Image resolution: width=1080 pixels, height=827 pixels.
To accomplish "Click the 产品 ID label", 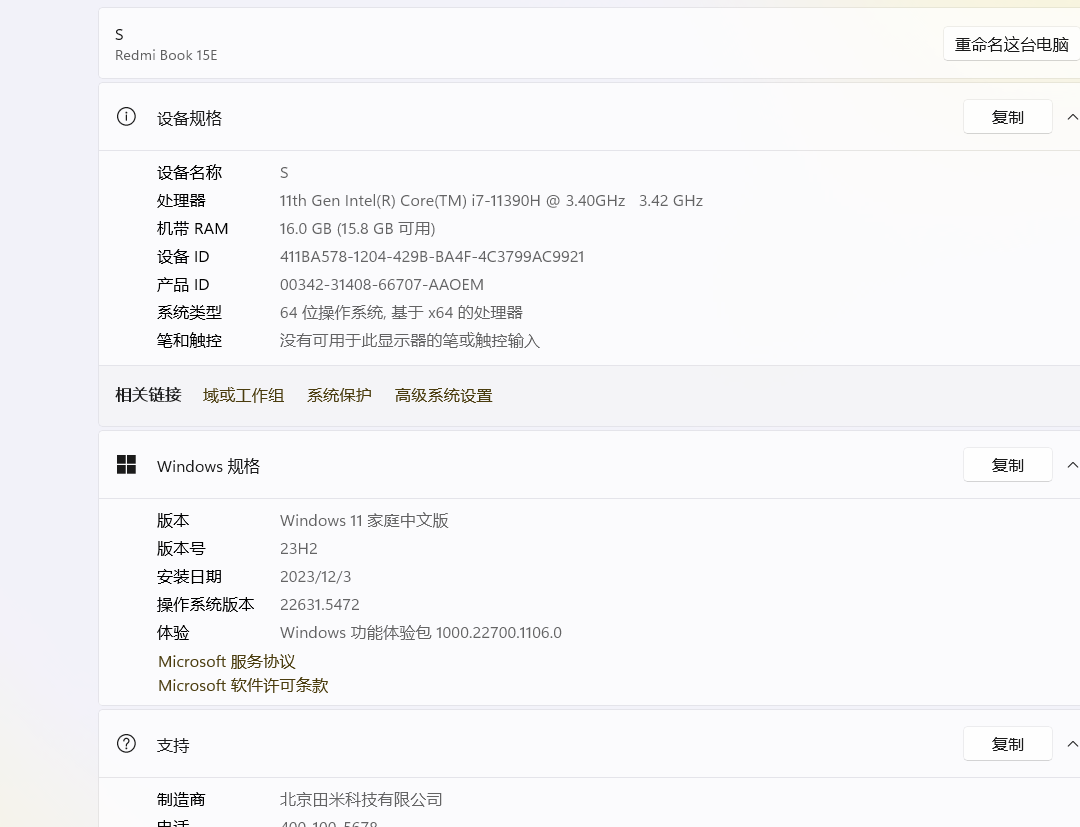I will [183, 285].
